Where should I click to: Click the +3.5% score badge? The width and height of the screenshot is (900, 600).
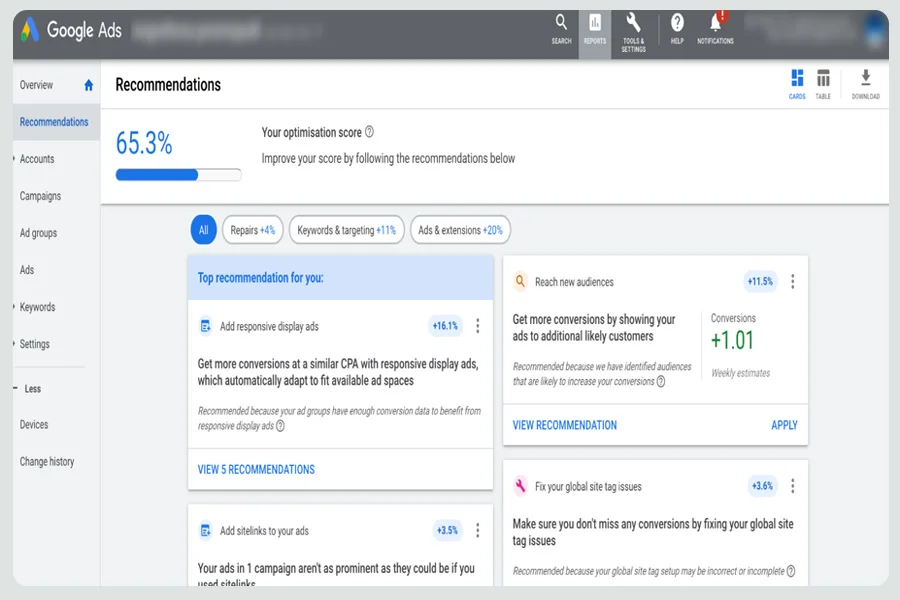(447, 531)
